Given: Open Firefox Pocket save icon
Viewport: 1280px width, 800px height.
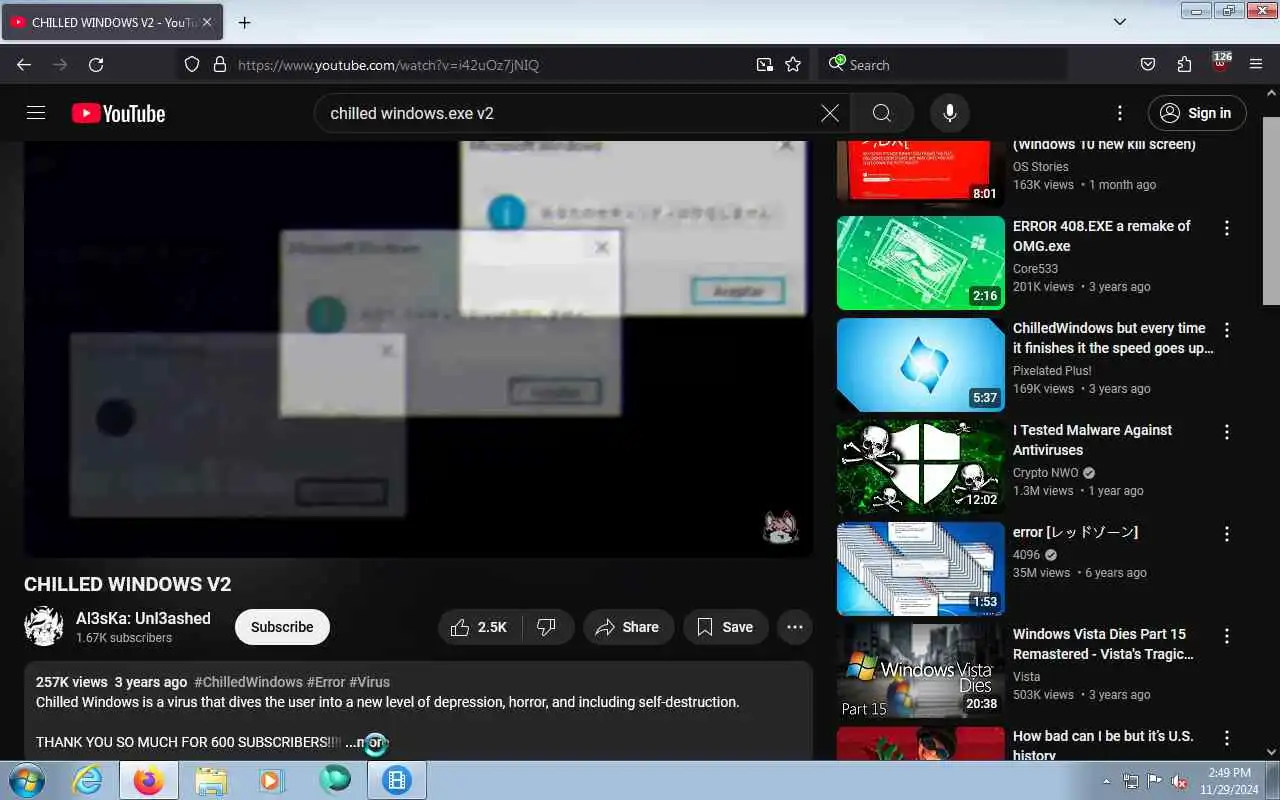Looking at the screenshot, I should [x=1148, y=65].
